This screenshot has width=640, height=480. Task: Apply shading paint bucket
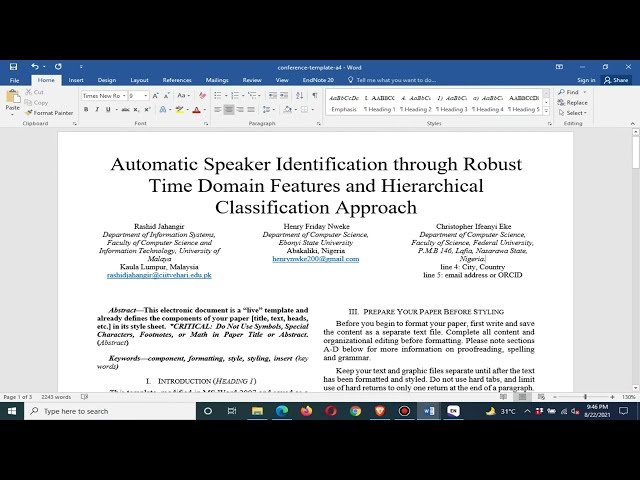point(287,109)
